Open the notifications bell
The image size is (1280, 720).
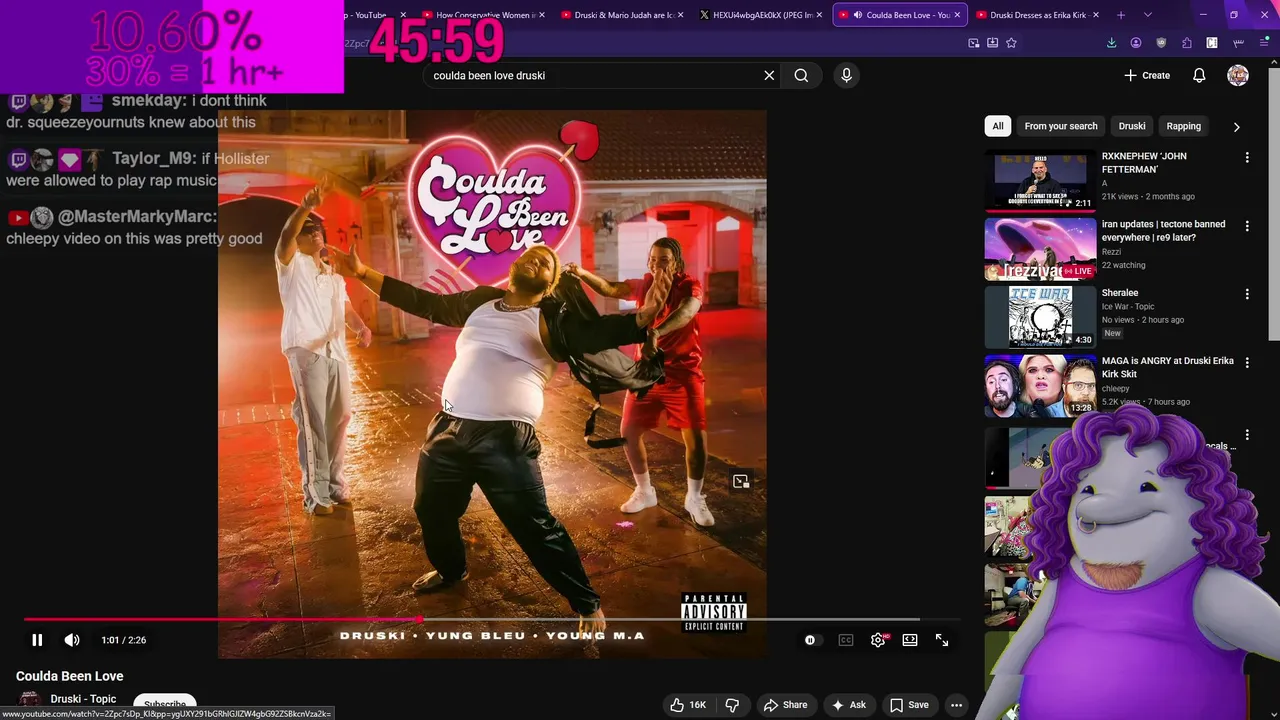pyautogui.click(x=1199, y=75)
